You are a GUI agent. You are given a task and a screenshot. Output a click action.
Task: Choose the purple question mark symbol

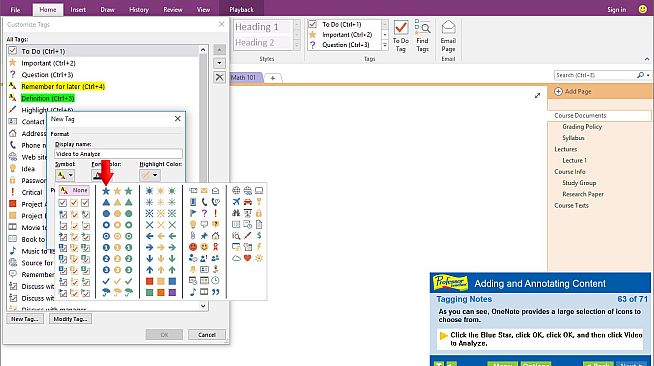(x=204, y=213)
